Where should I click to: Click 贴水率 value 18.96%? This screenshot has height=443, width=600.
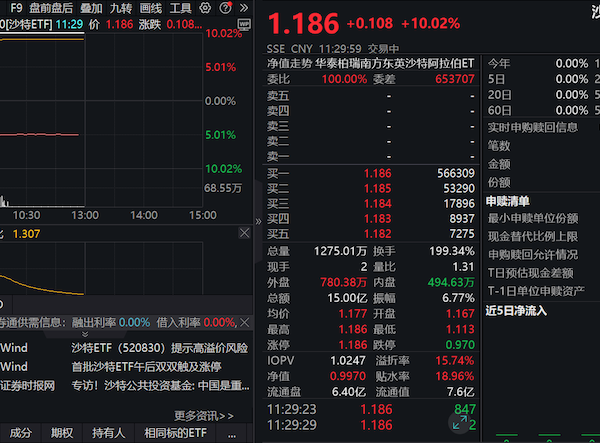[x=455, y=376]
